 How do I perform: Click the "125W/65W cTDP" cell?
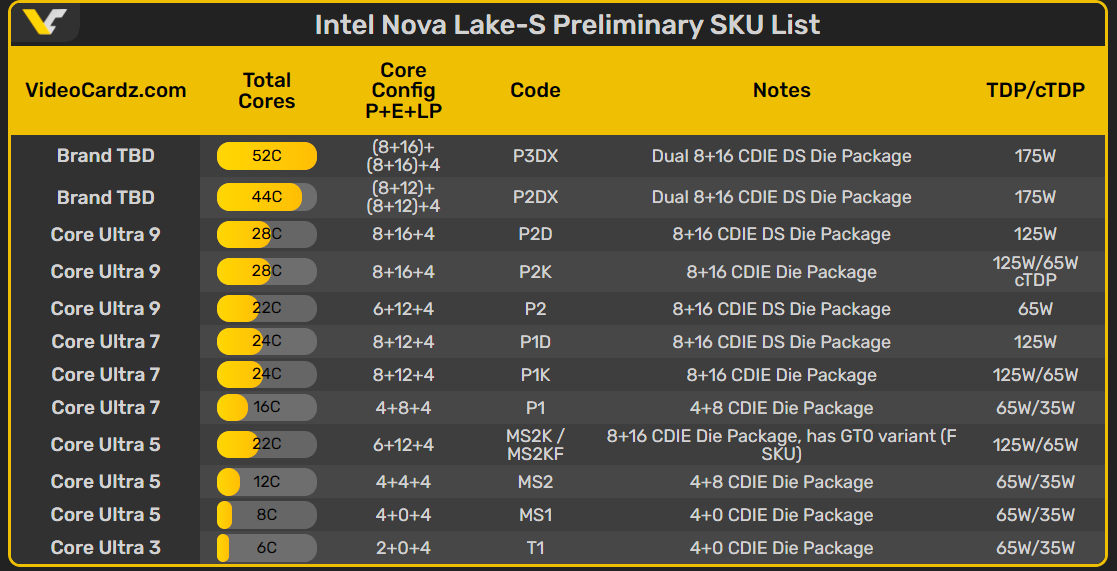pos(1035,271)
